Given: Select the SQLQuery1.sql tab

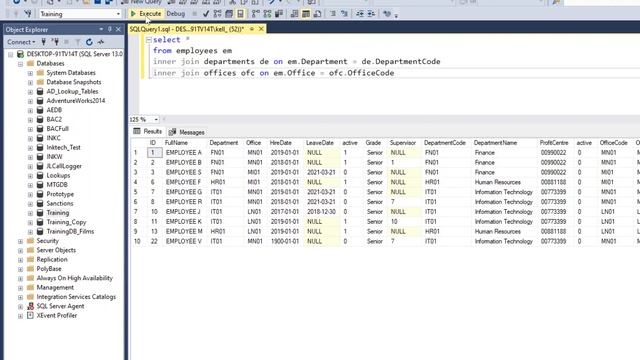Looking at the screenshot, I should point(187,29).
